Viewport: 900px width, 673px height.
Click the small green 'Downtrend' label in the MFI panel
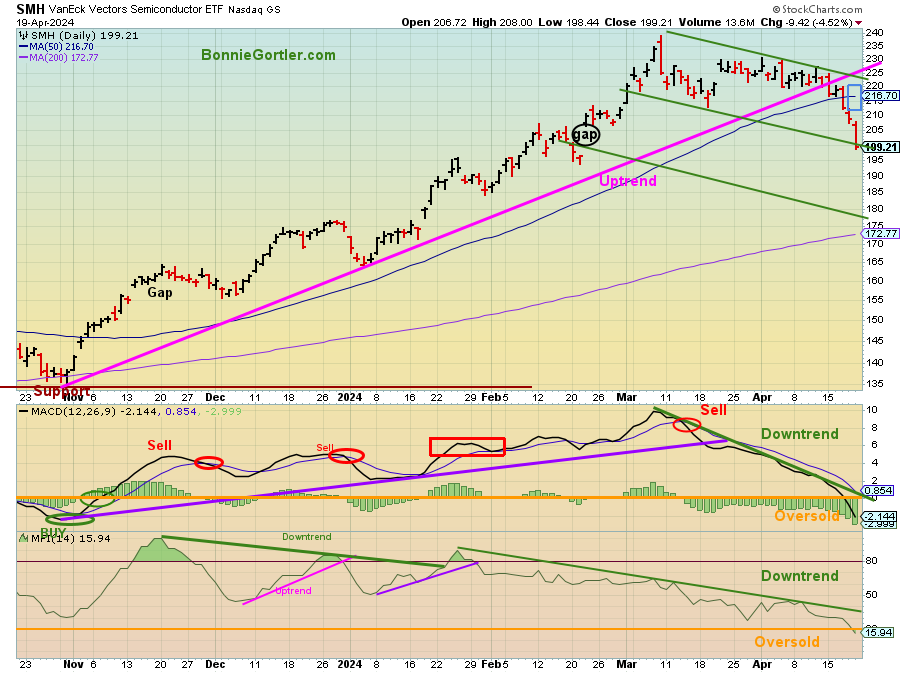point(307,537)
